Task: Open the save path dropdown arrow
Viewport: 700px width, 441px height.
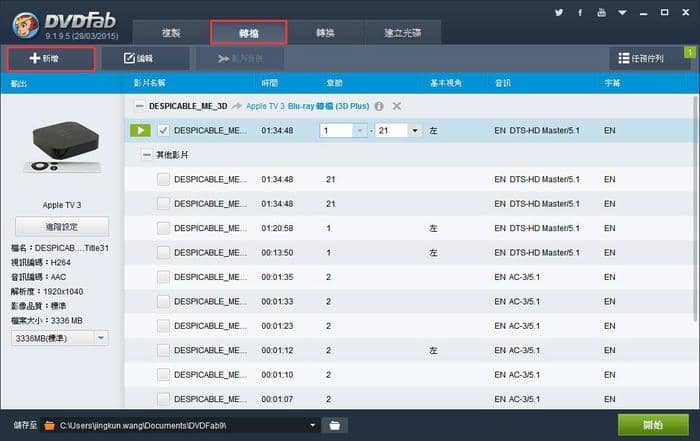Action: [x=312, y=425]
